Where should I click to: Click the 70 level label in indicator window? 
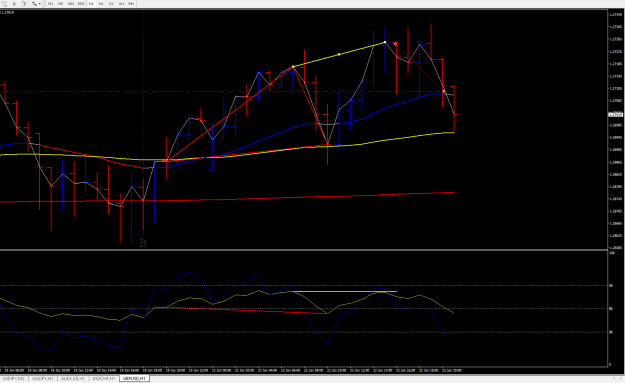(611, 285)
